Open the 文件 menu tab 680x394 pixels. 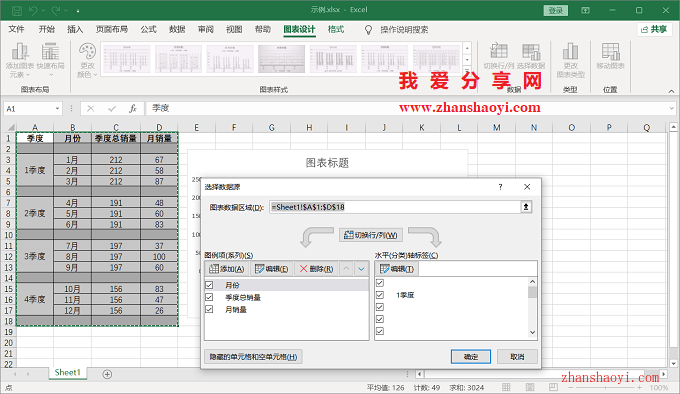point(16,29)
